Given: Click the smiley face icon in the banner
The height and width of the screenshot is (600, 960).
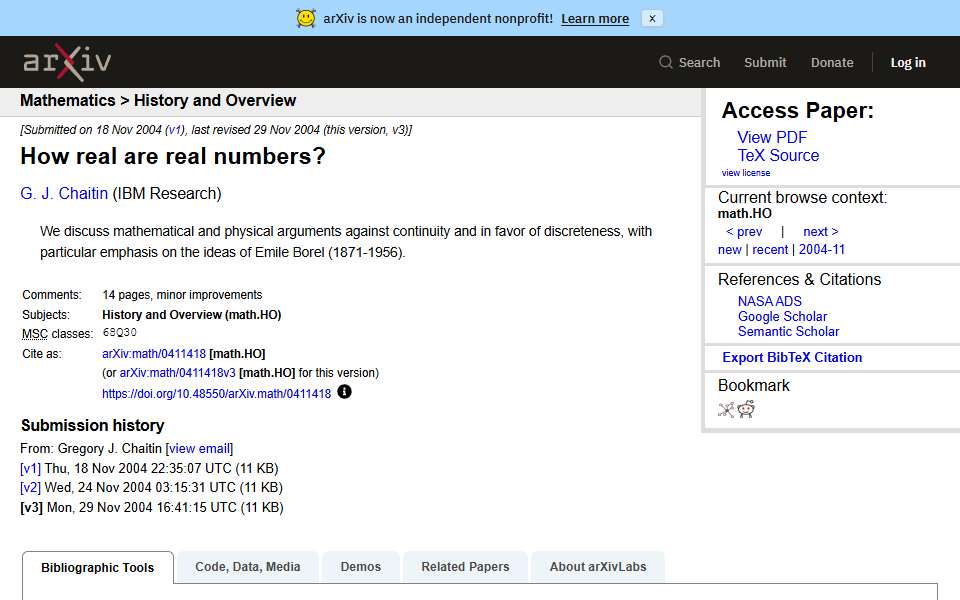Looking at the screenshot, I should pos(306,18).
